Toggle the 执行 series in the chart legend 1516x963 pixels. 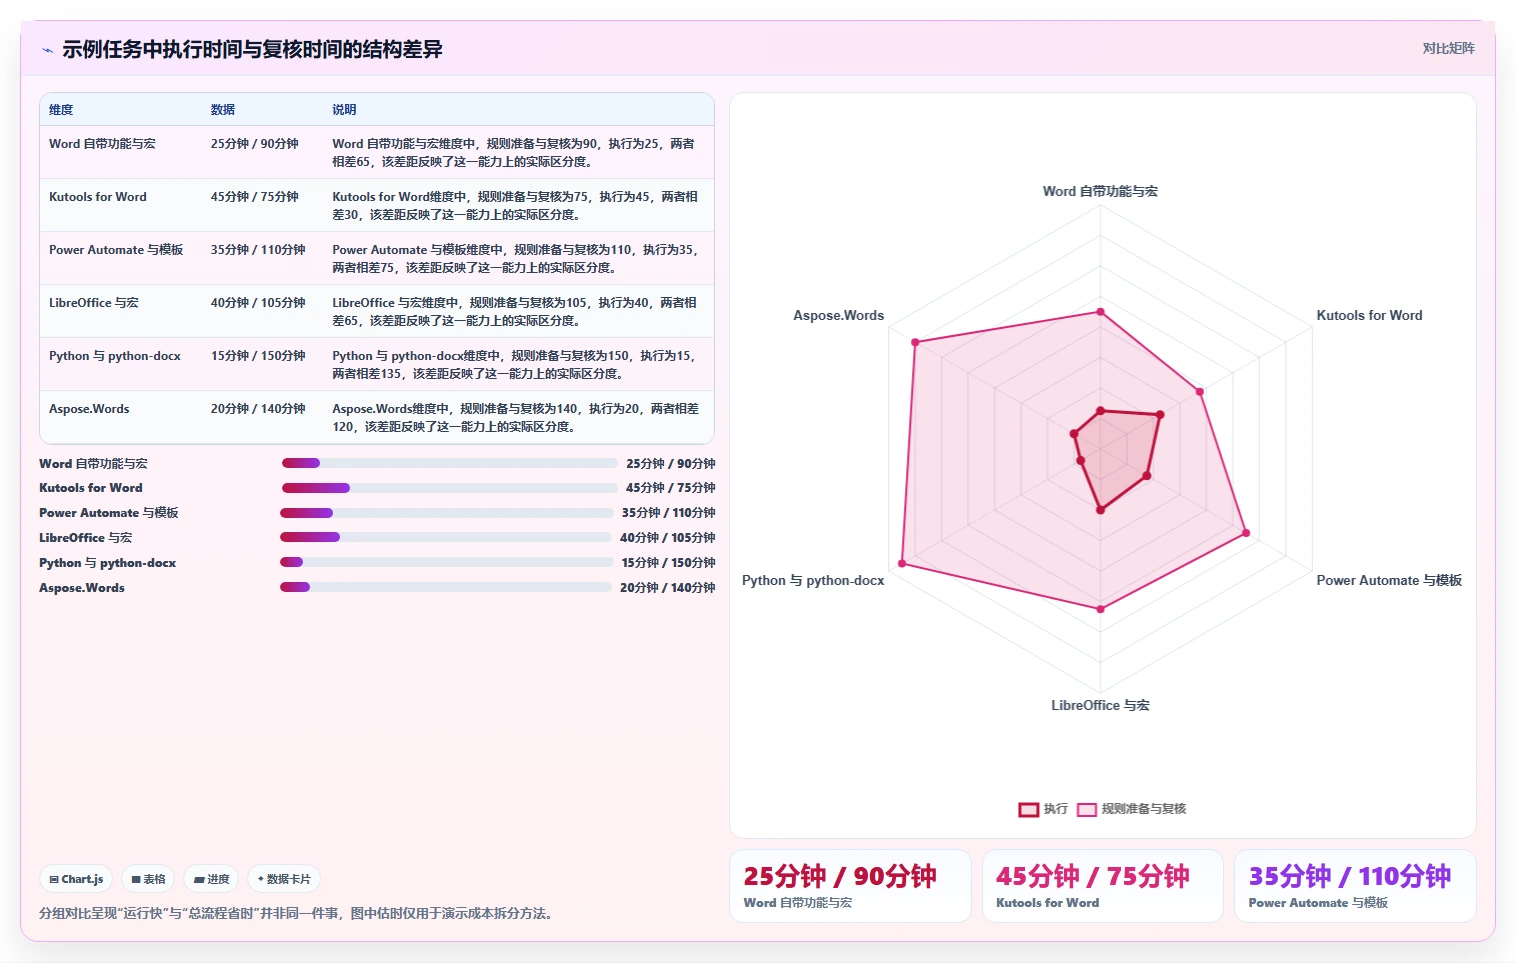[1043, 809]
